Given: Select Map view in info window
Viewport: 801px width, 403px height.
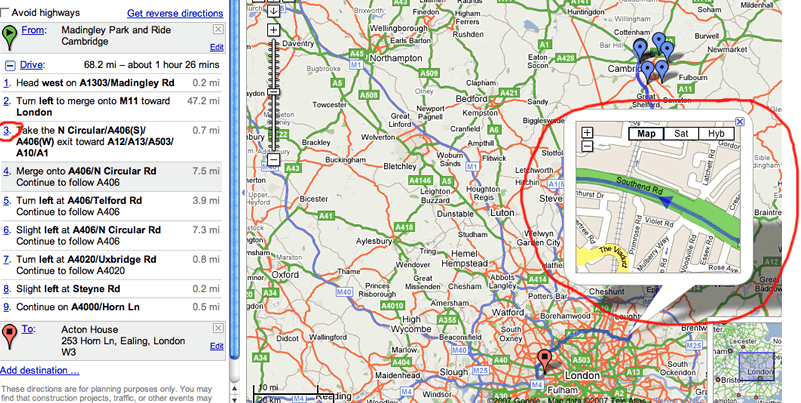Looking at the screenshot, I should (x=646, y=134).
